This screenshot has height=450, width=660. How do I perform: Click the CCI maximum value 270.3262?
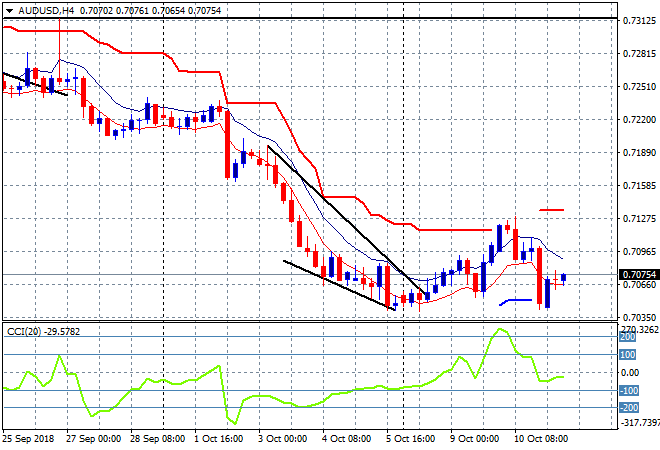639,329
